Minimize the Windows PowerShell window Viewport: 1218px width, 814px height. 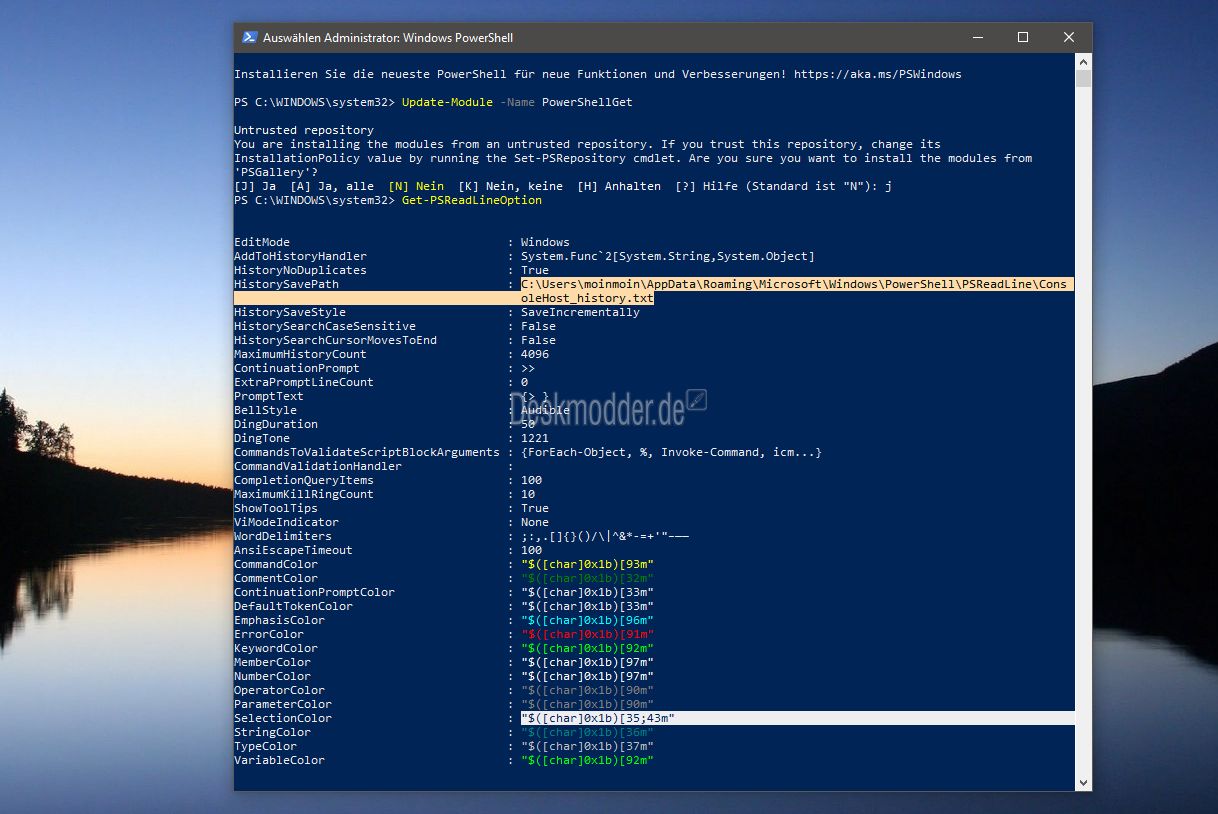tap(976, 38)
